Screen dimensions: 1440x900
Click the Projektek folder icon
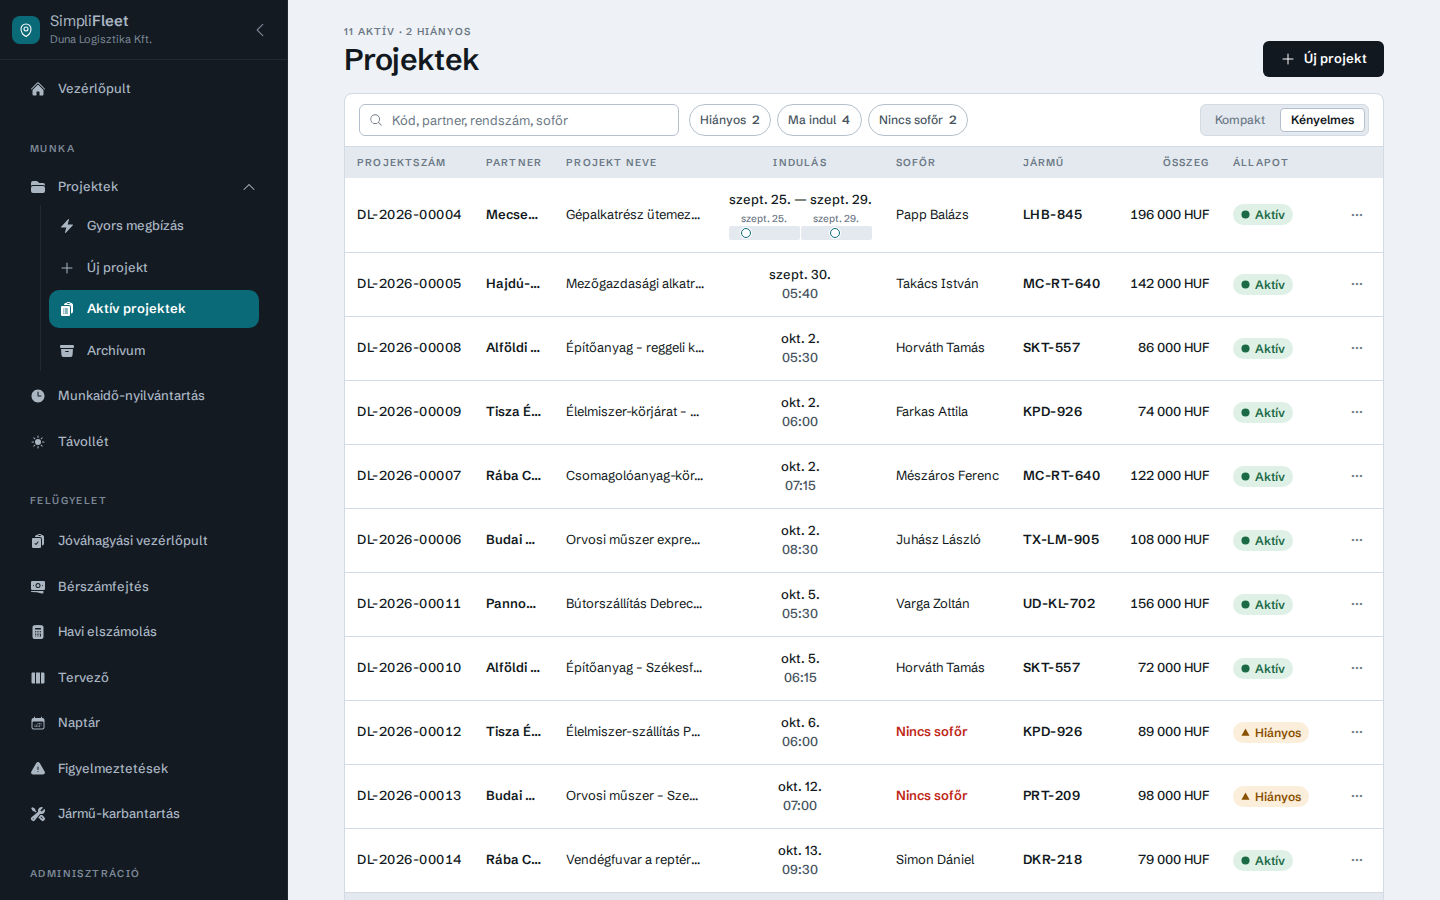coord(38,187)
